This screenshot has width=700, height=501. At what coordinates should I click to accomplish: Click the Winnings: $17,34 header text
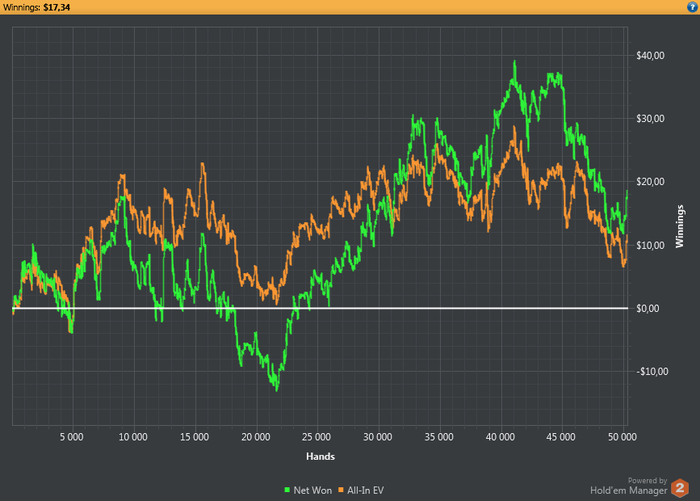[x=37, y=8]
